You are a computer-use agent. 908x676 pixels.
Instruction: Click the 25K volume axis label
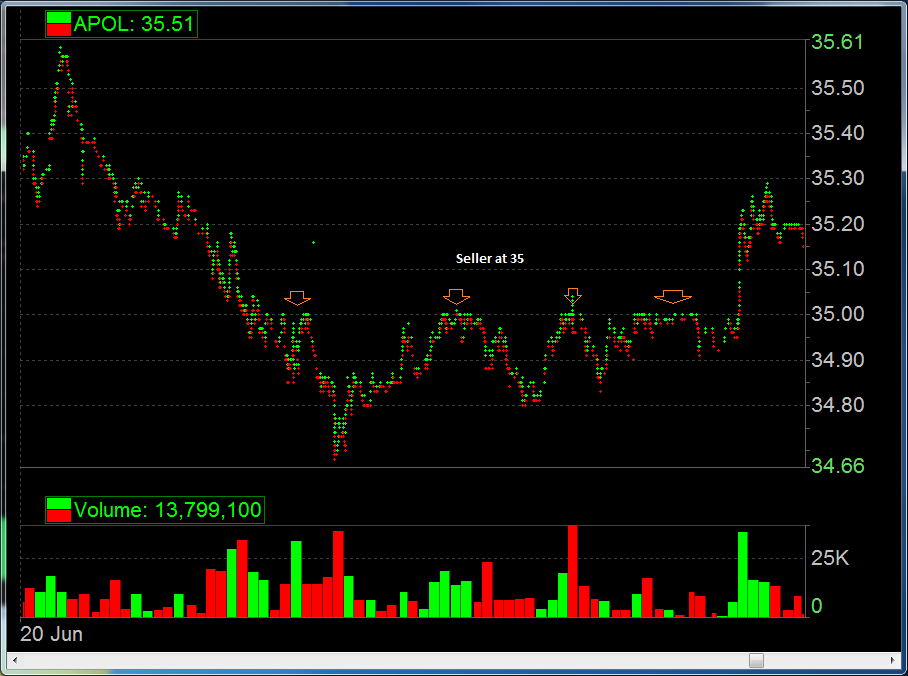(x=830, y=558)
